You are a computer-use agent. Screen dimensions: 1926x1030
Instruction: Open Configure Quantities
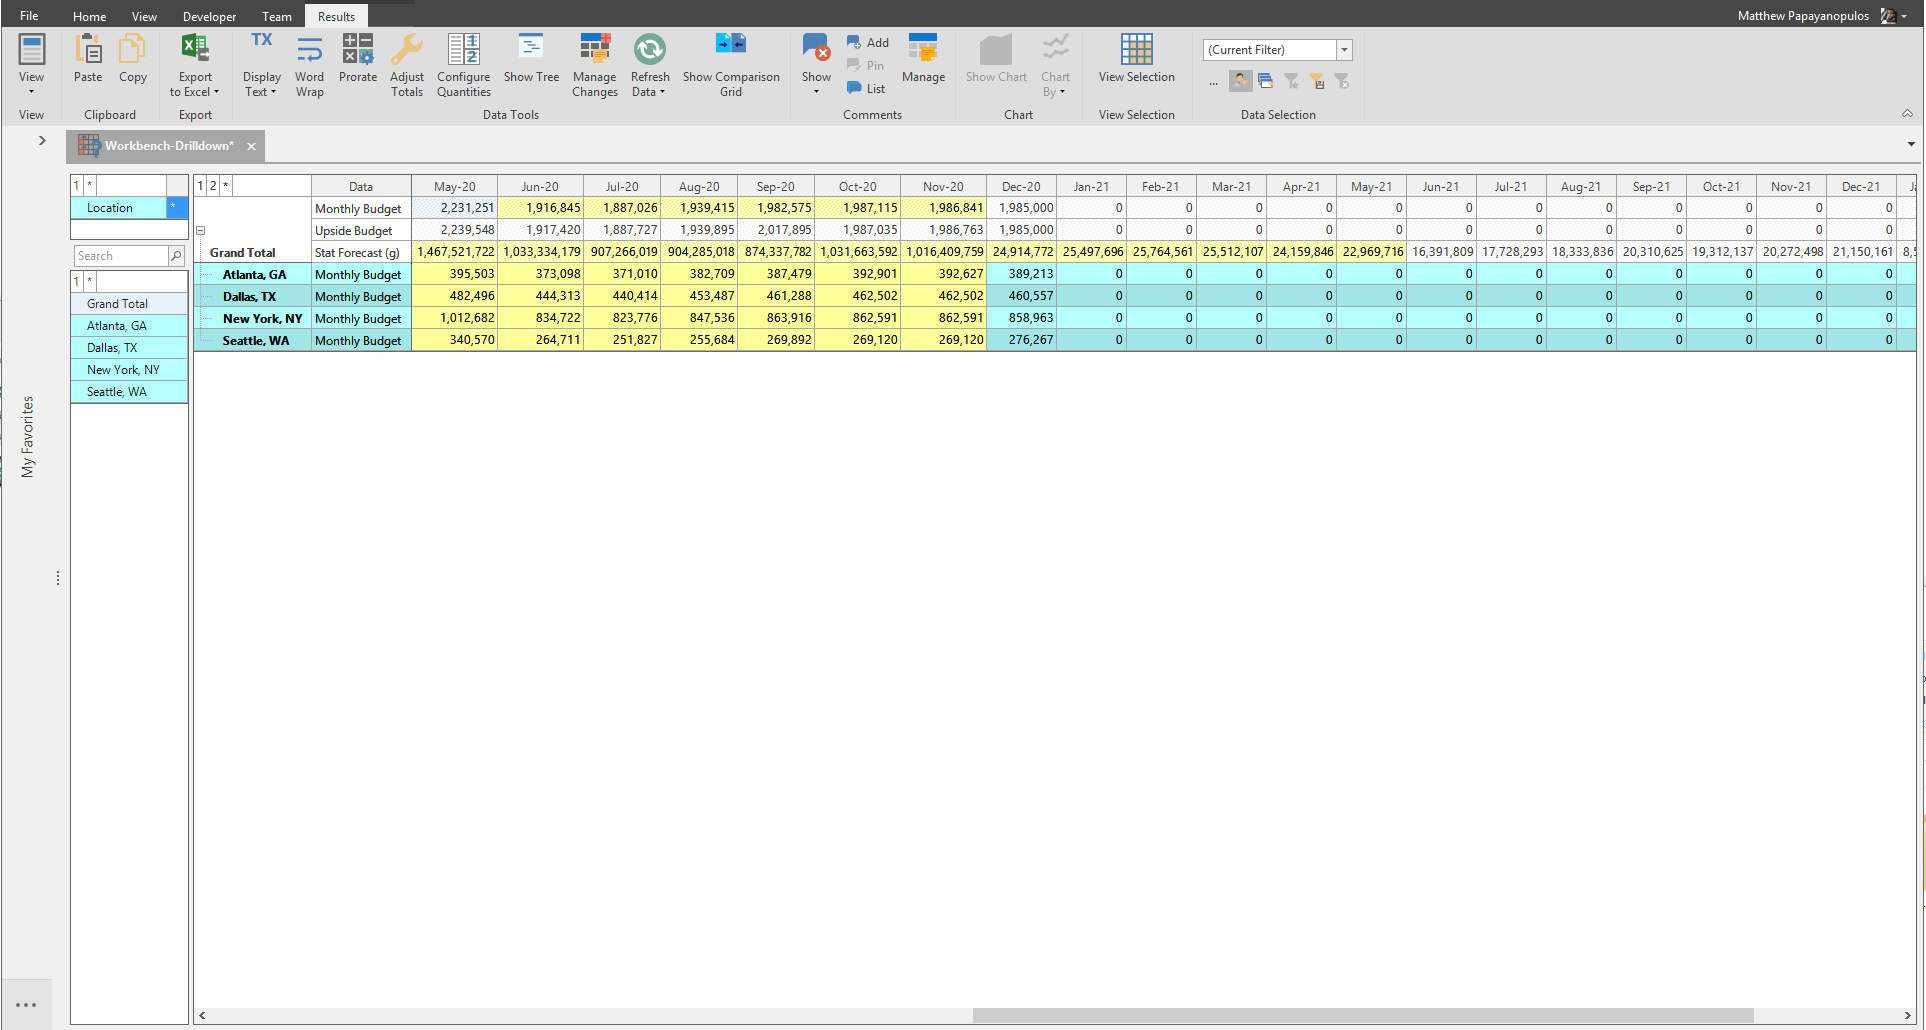[464, 65]
